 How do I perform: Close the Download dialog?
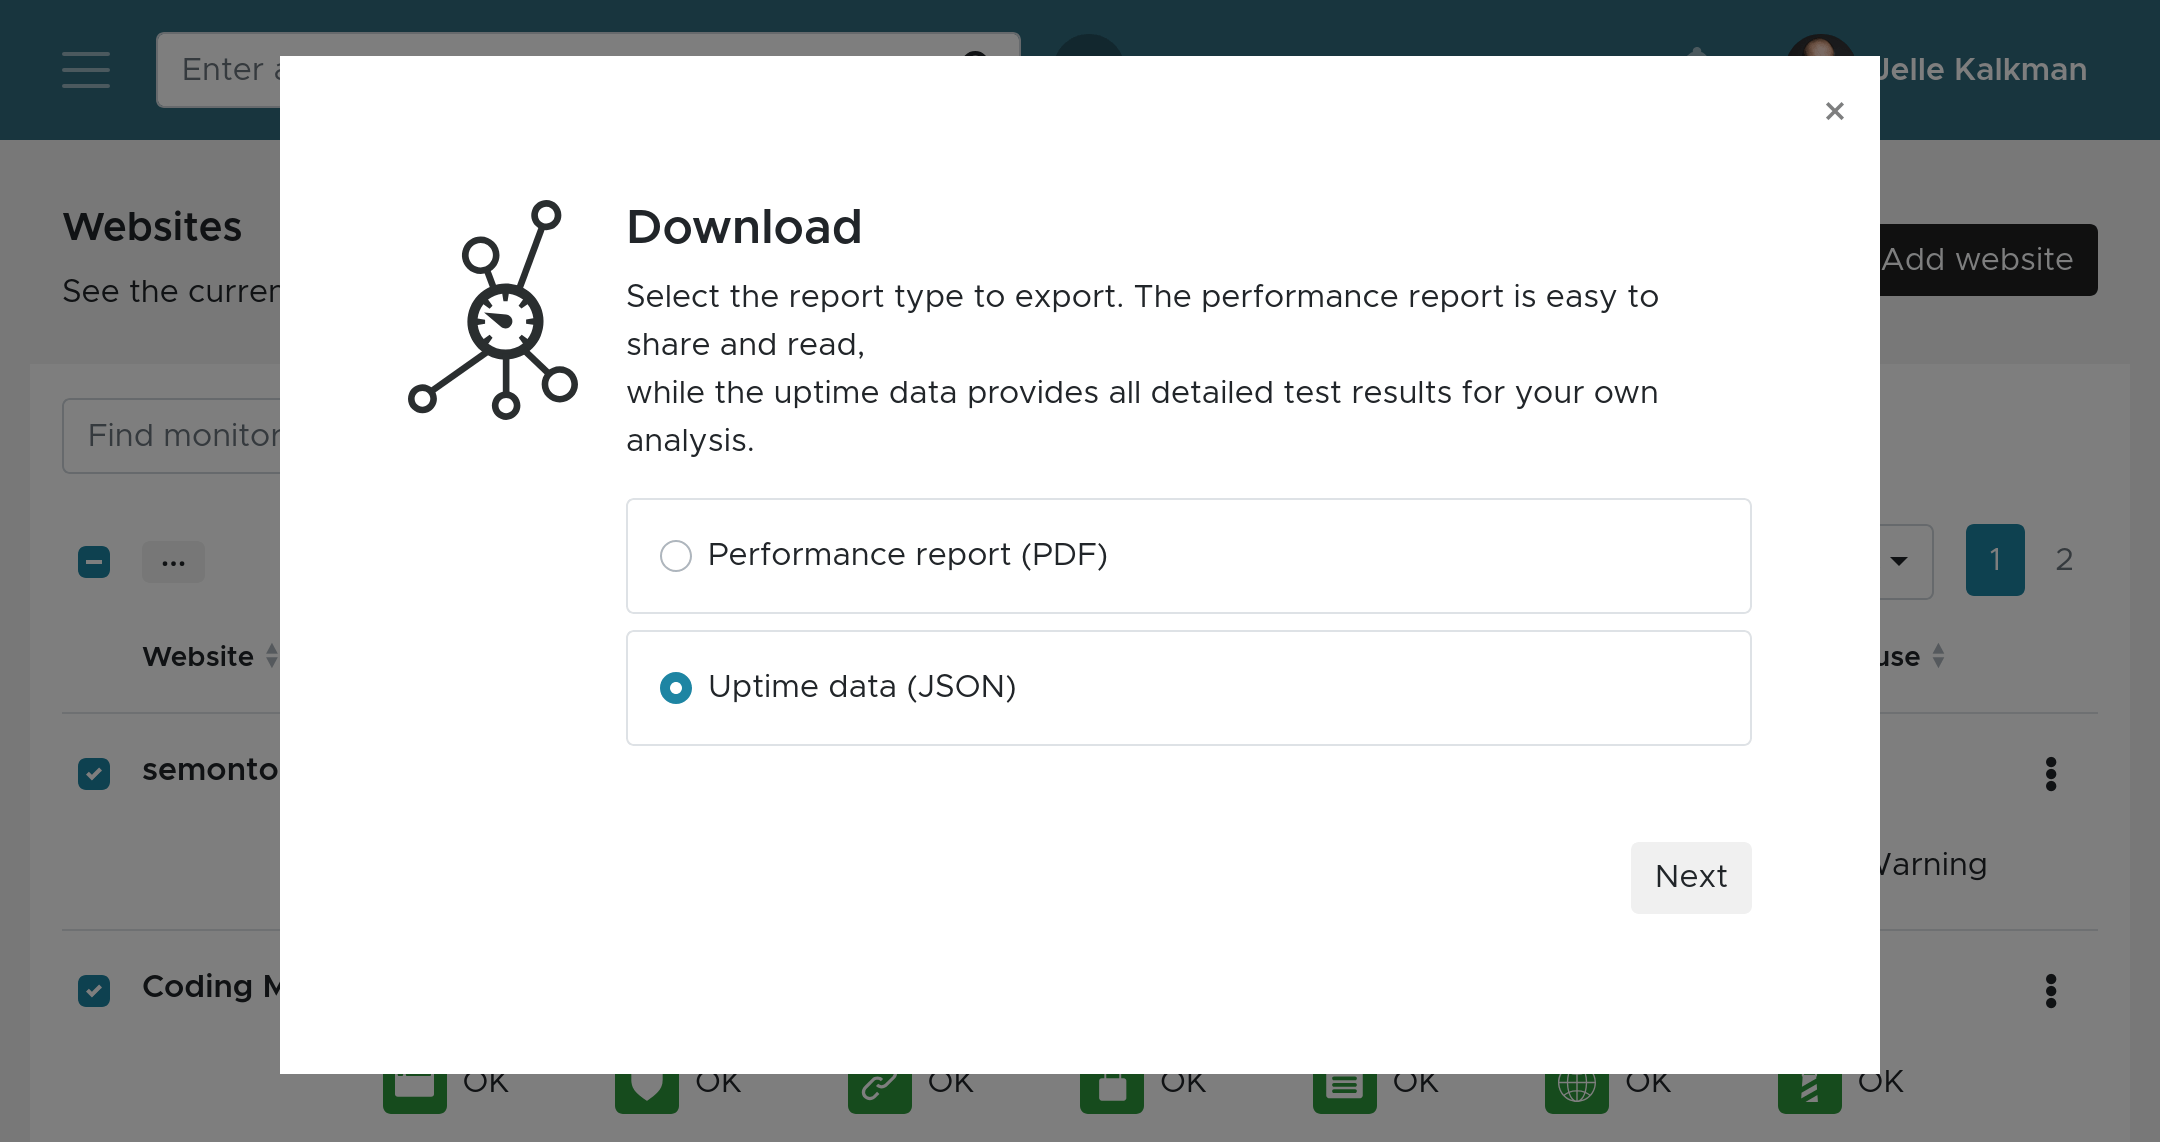pyautogui.click(x=1834, y=111)
